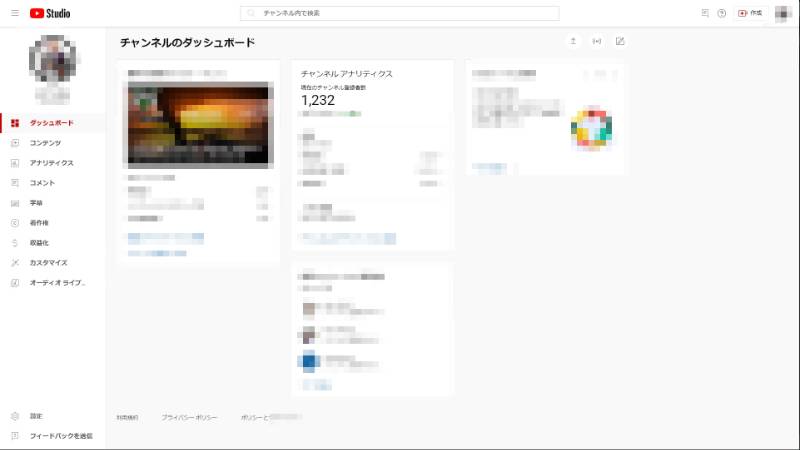This screenshot has height=450, width=800.
Task: Click the comments icon in sidebar
Action: pos(15,183)
